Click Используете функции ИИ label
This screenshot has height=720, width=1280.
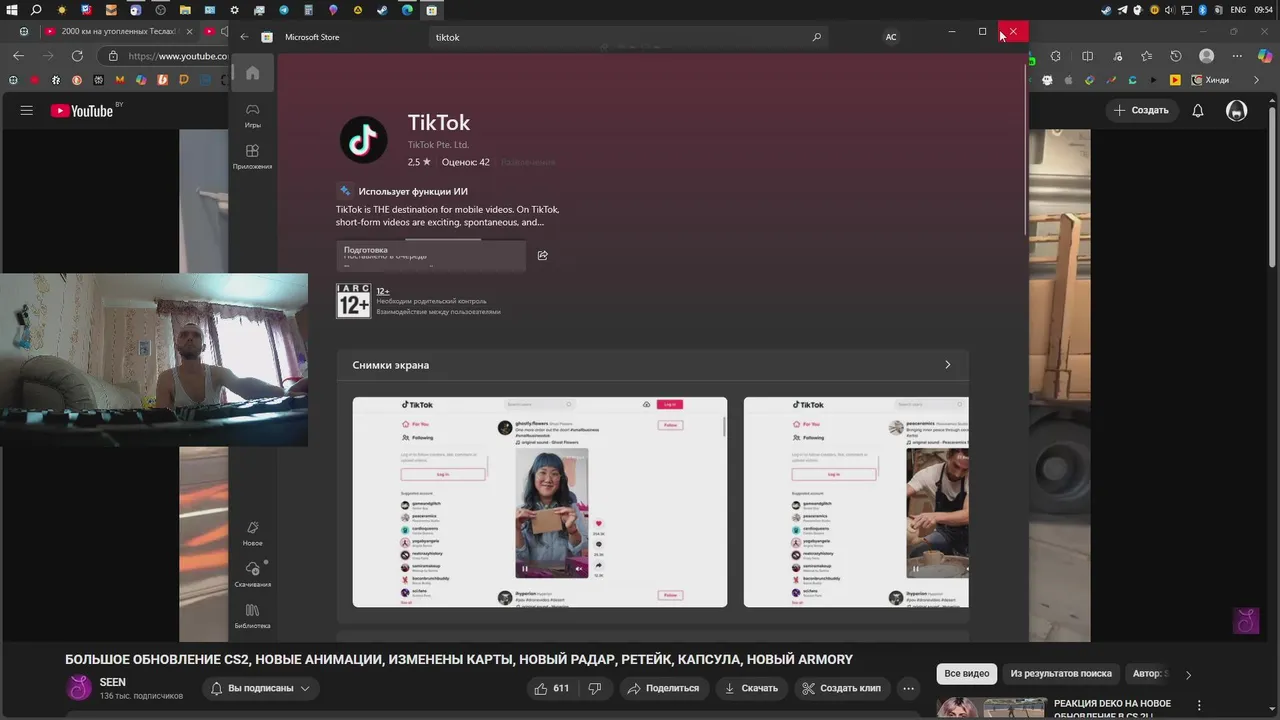pyautogui.click(x=413, y=191)
